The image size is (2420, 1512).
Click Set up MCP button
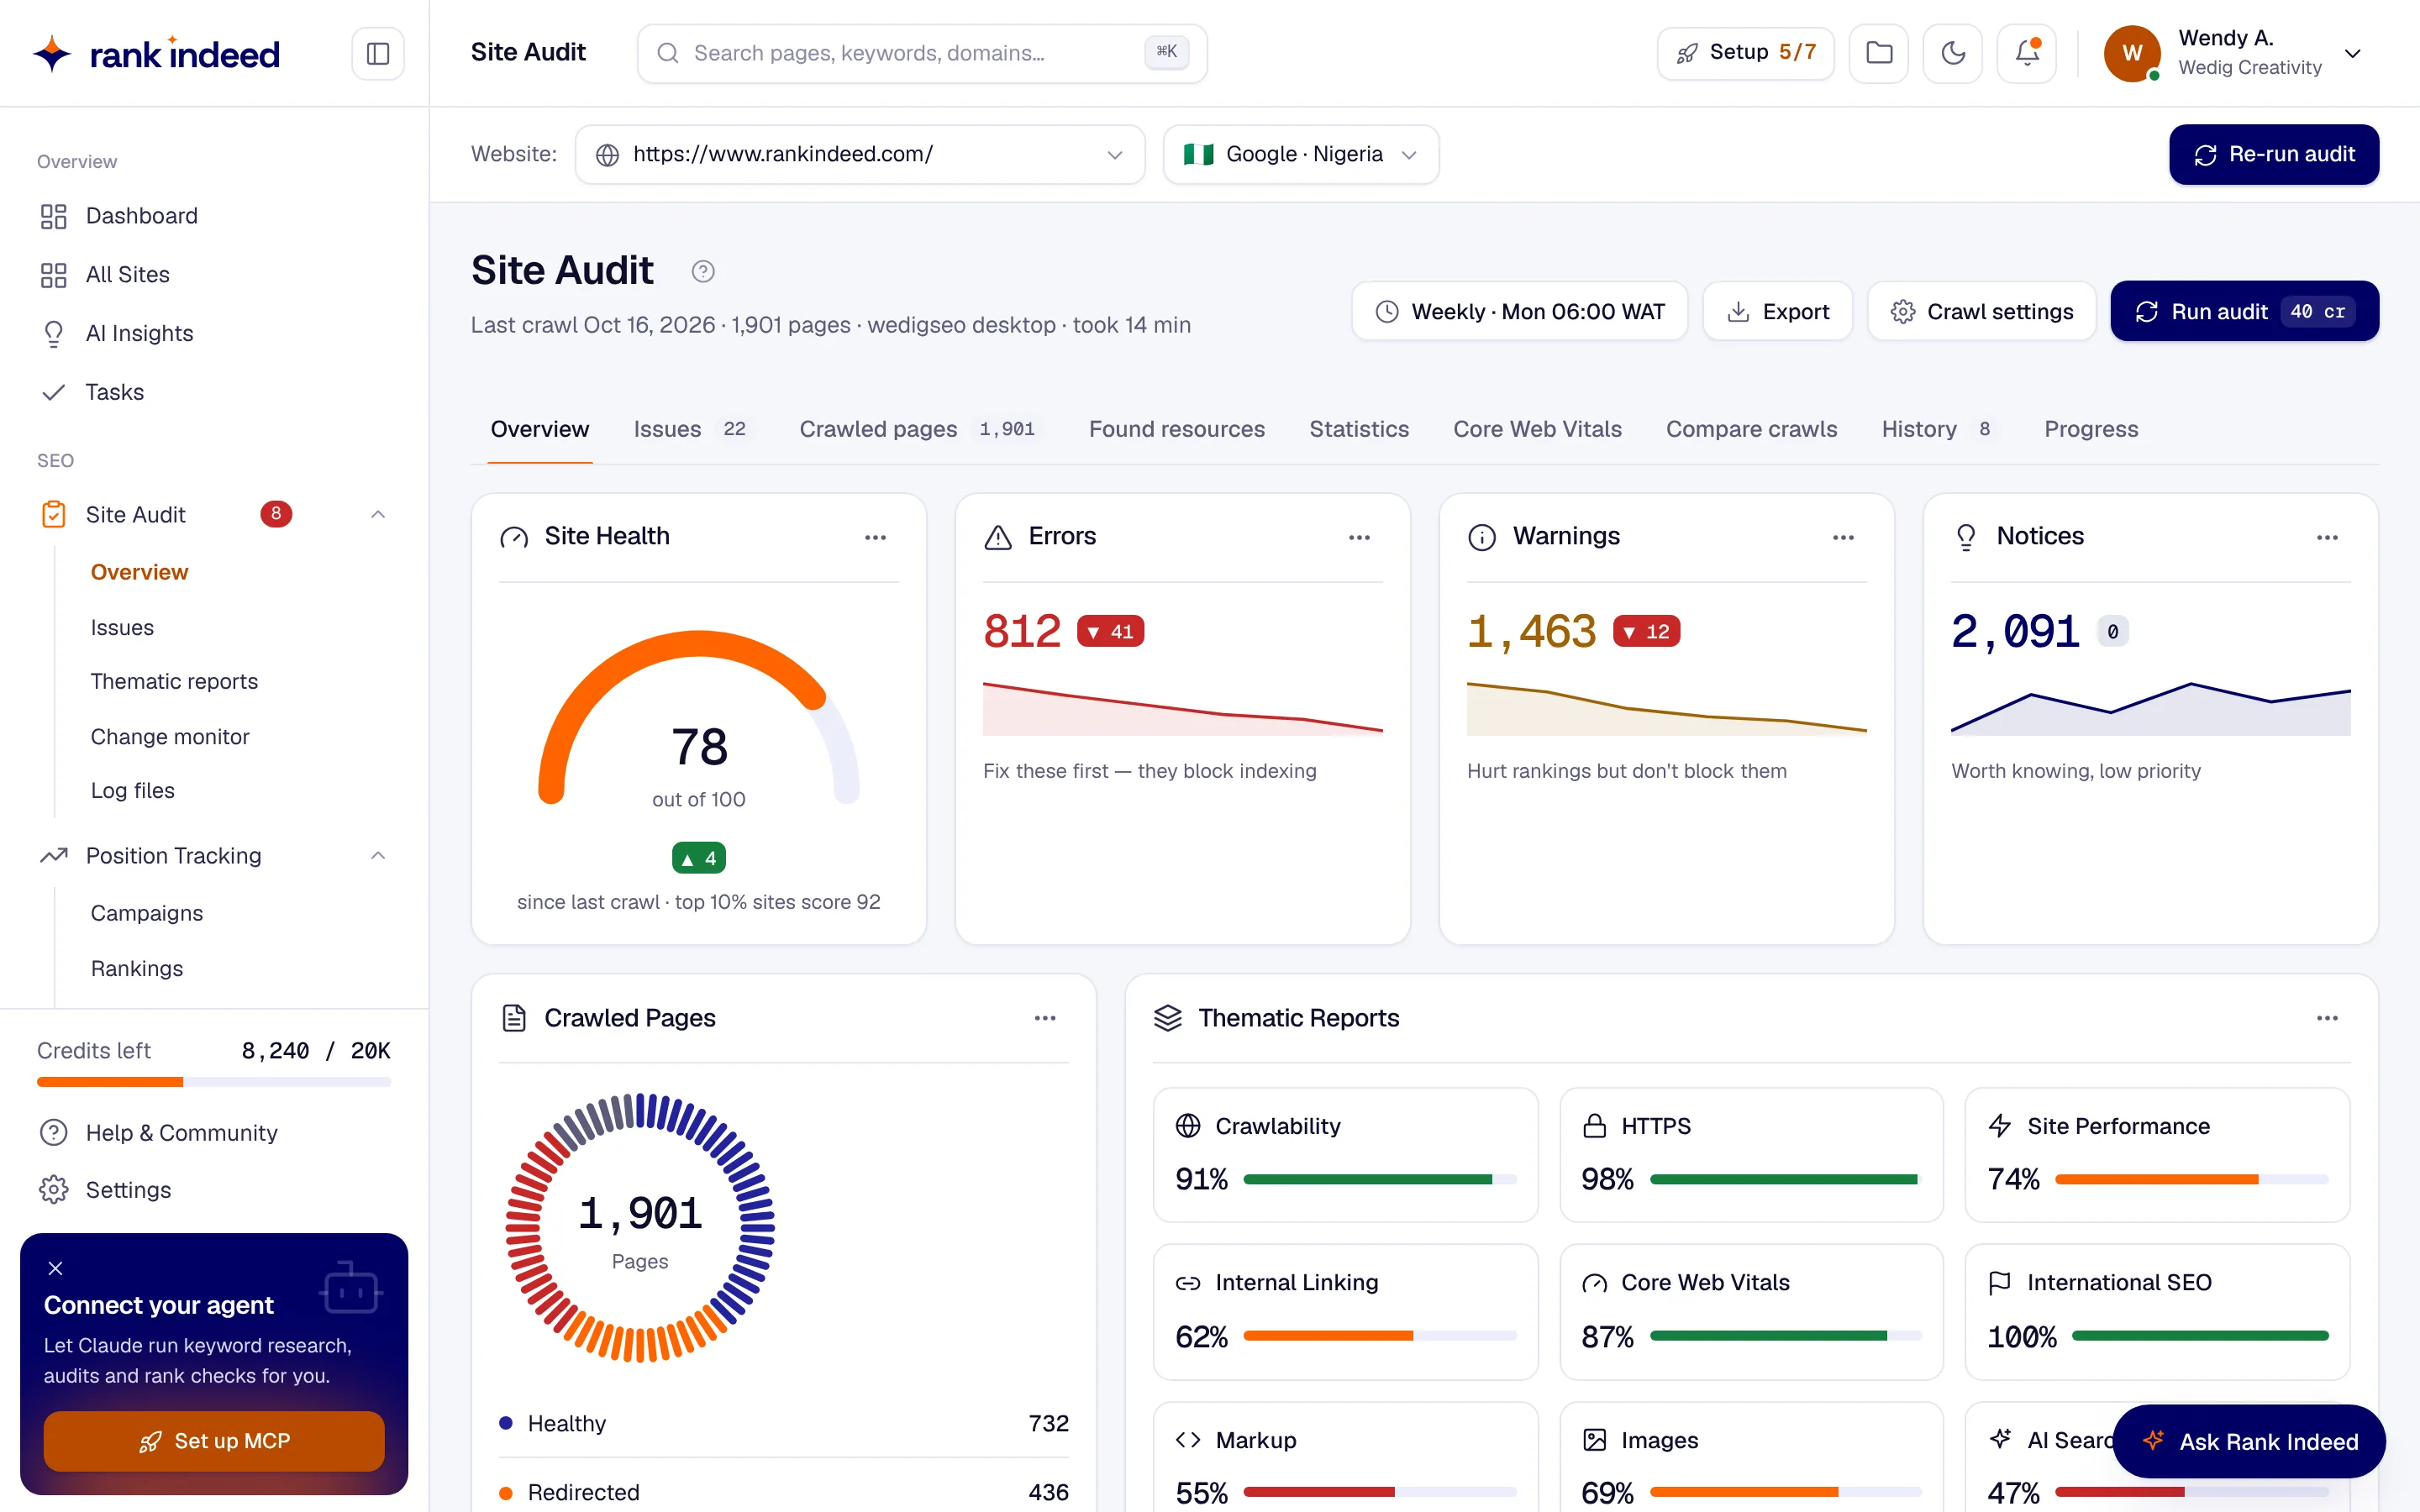pyautogui.click(x=214, y=1441)
